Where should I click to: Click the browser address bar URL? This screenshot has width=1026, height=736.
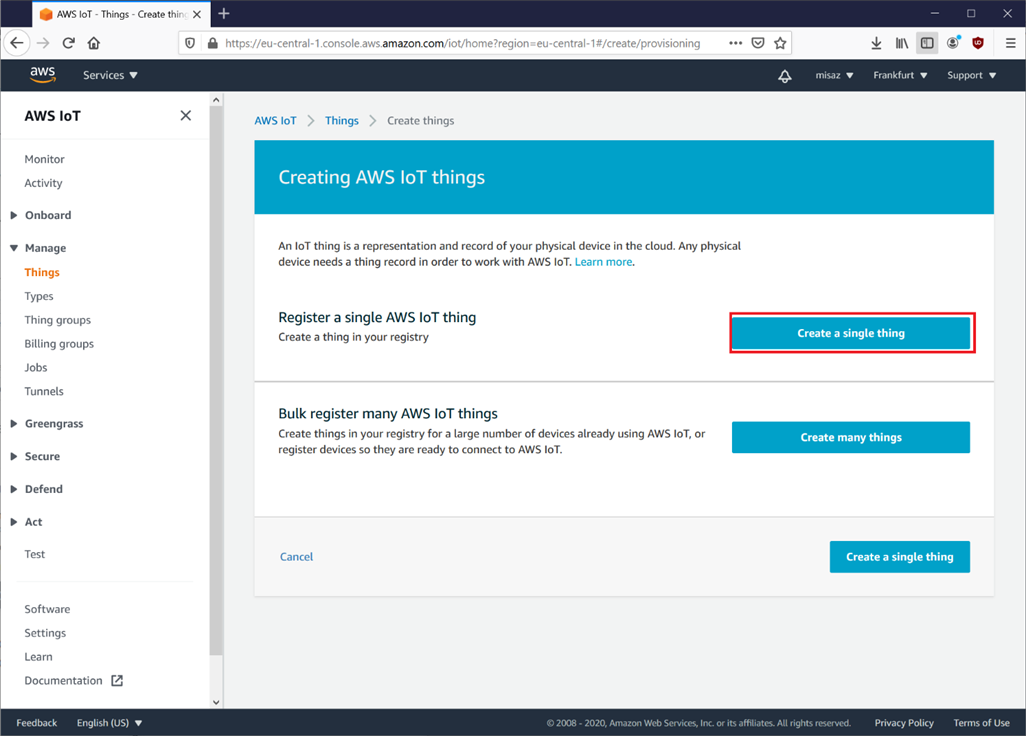(x=463, y=43)
